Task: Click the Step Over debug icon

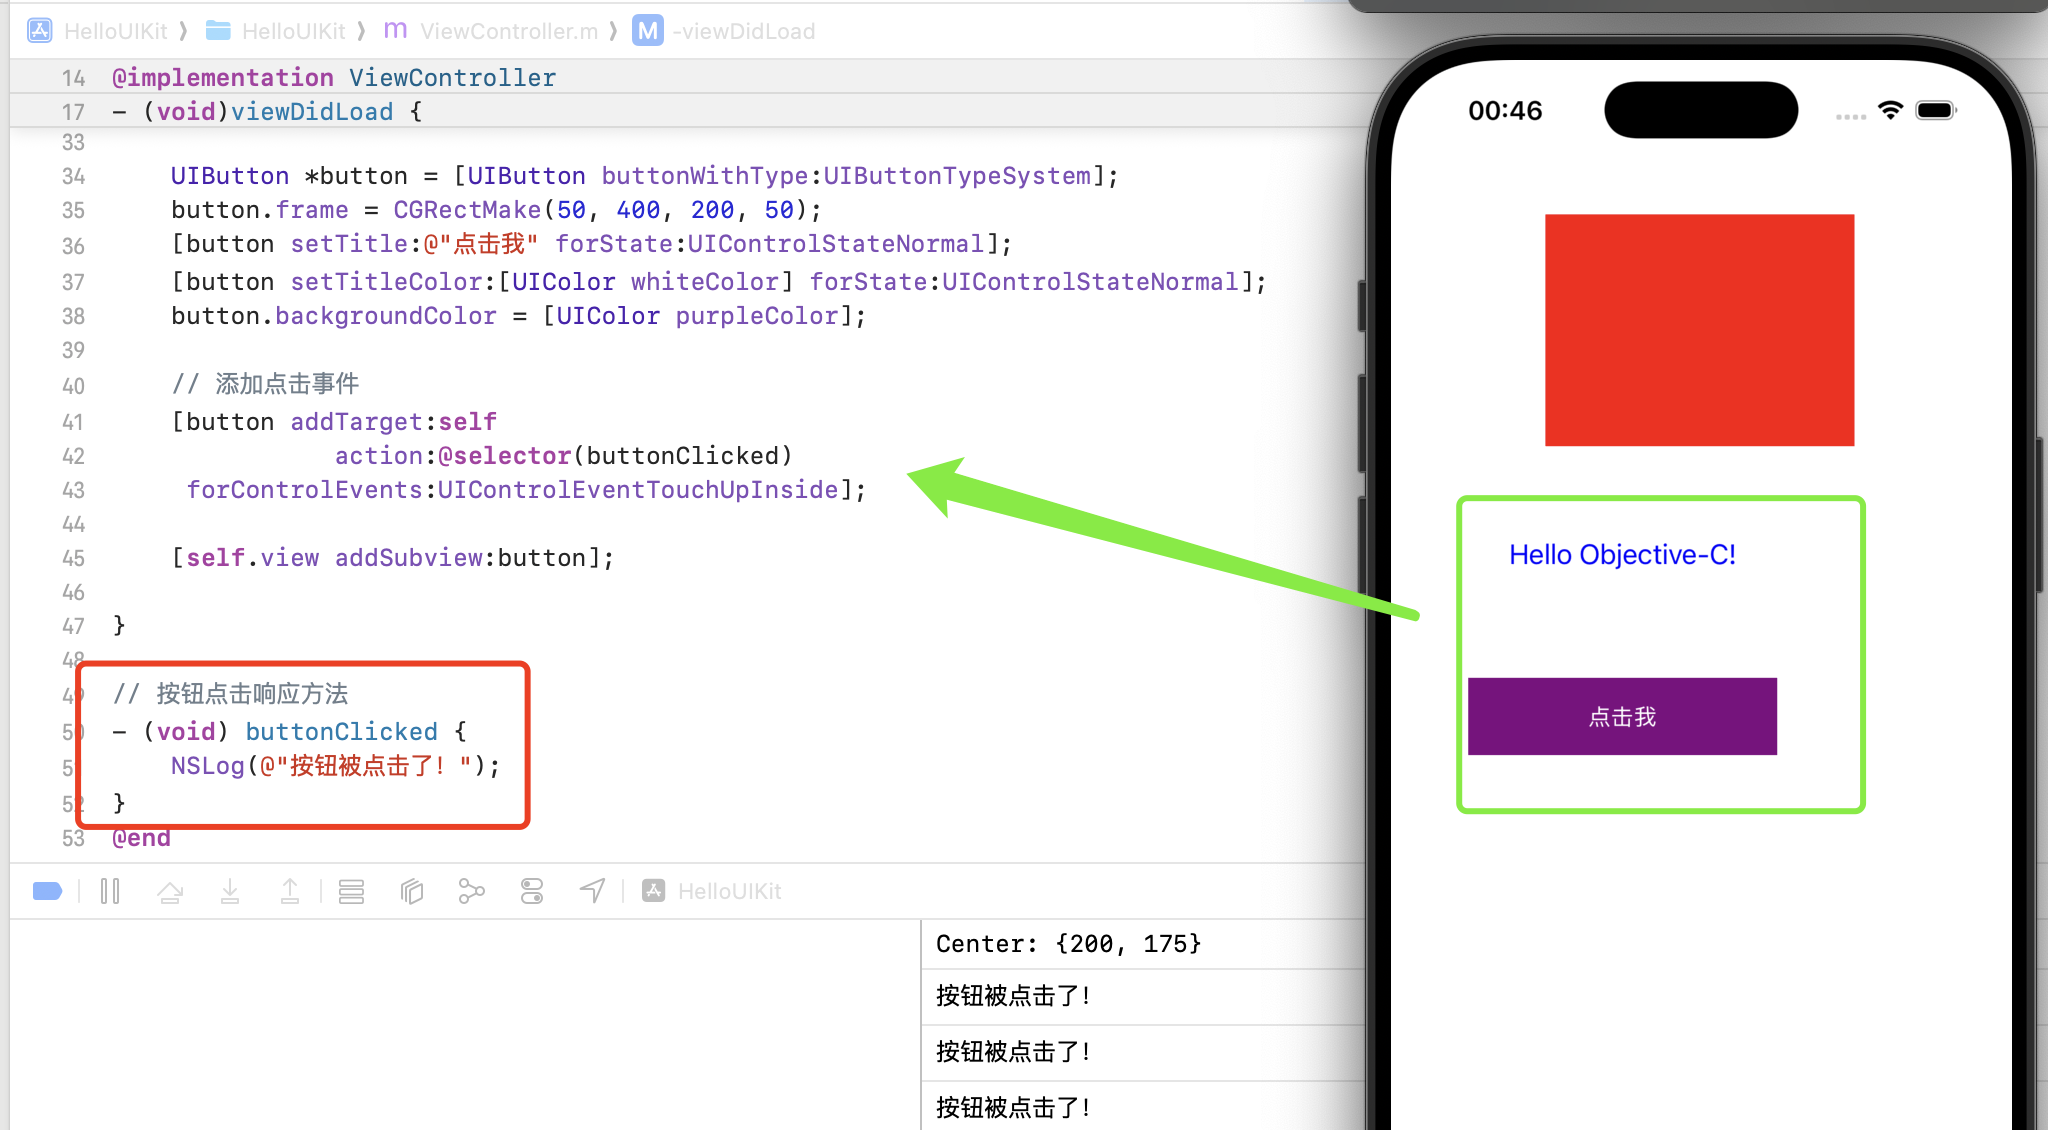Action: (x=171, y=891)
